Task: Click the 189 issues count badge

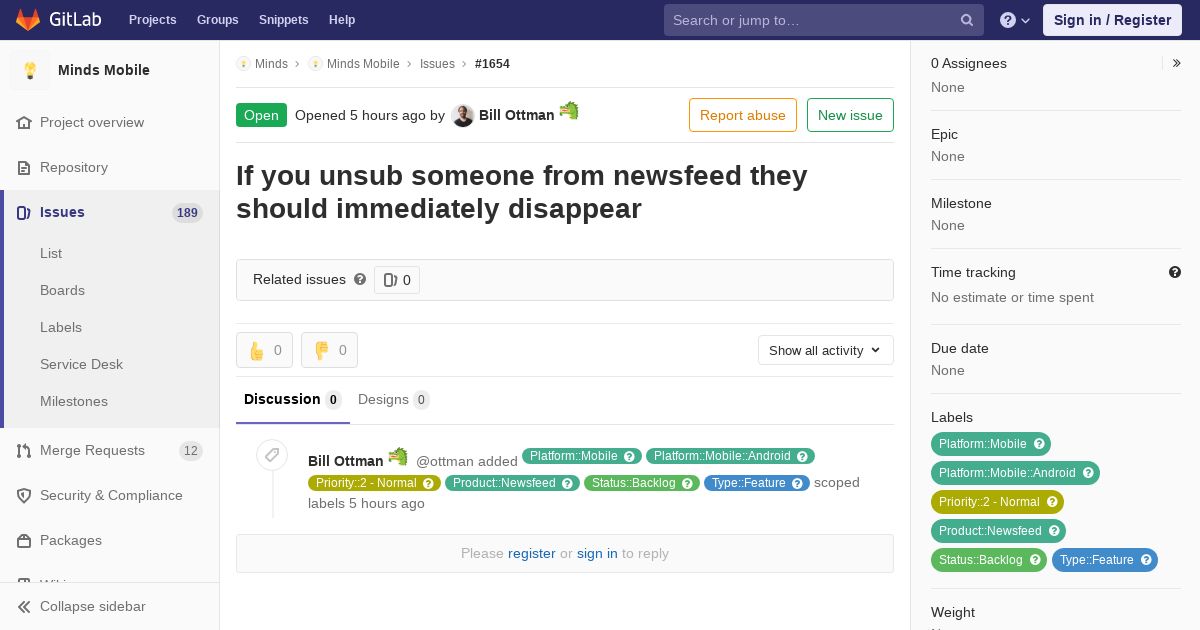Action: point(187,212)
